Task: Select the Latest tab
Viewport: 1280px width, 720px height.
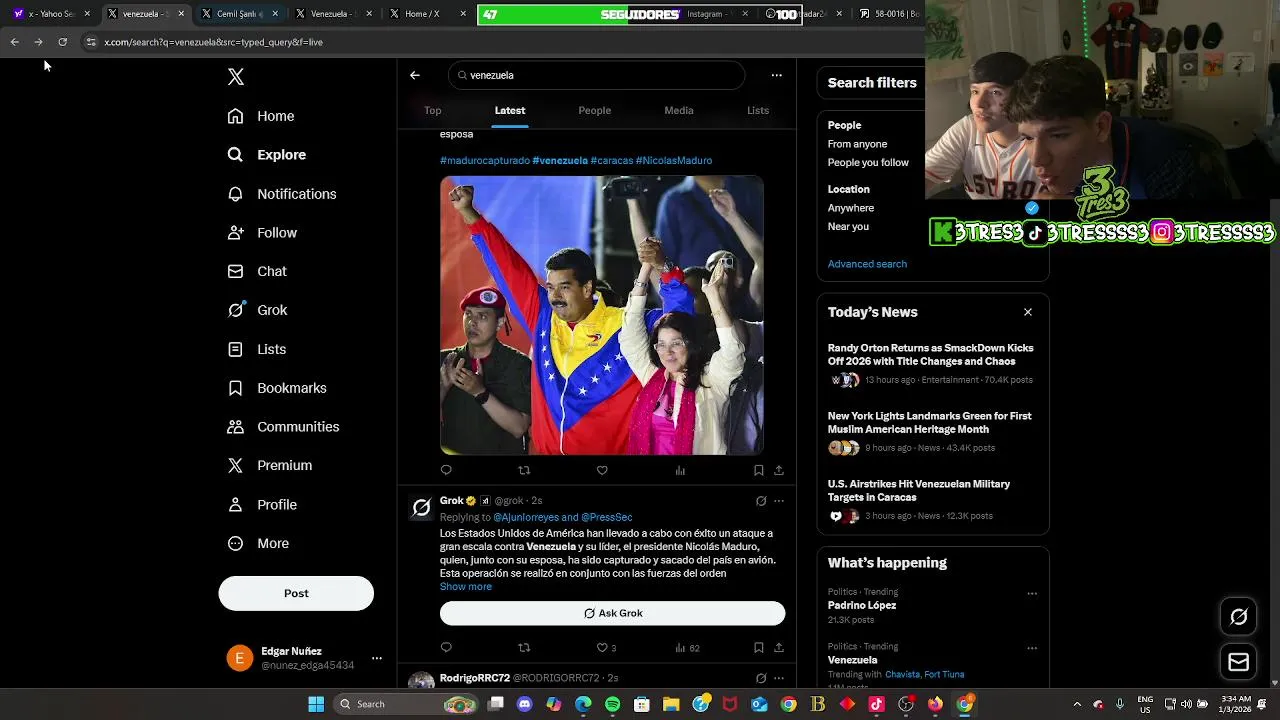Action: (x=510, y=110)
